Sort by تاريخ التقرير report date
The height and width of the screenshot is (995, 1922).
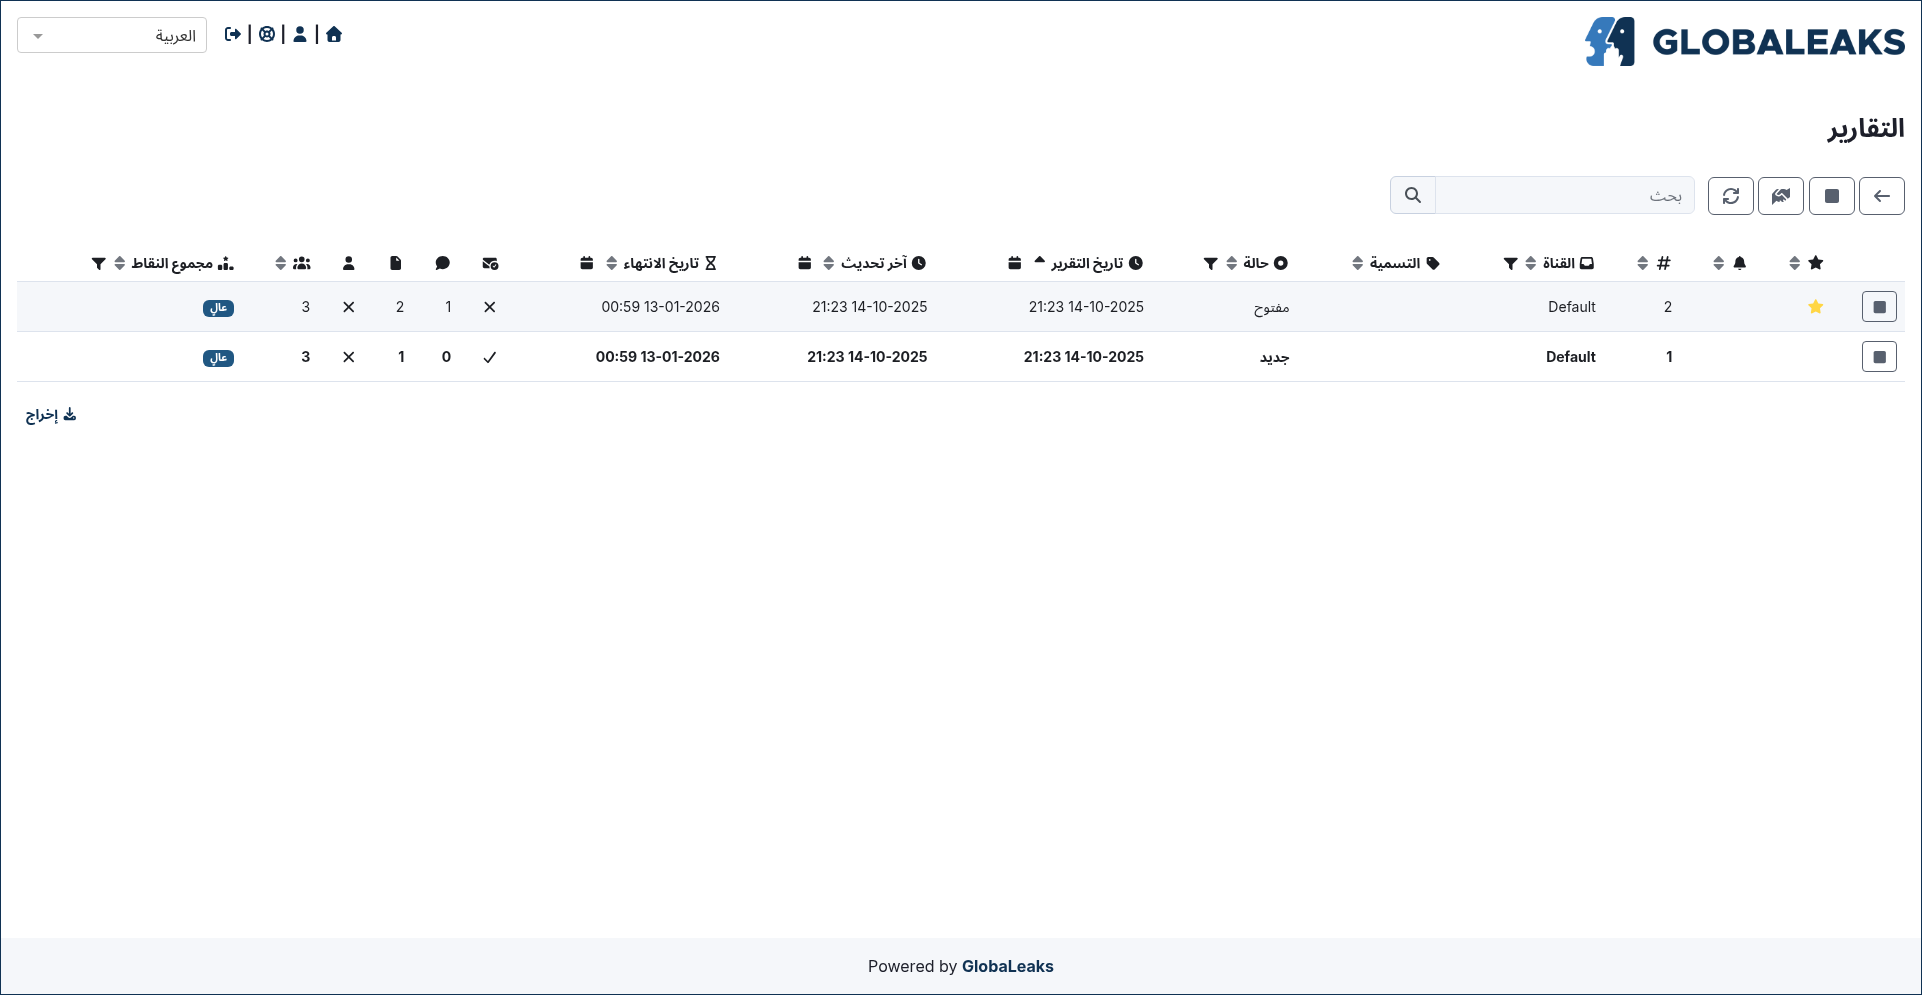tap(1040, 261)
